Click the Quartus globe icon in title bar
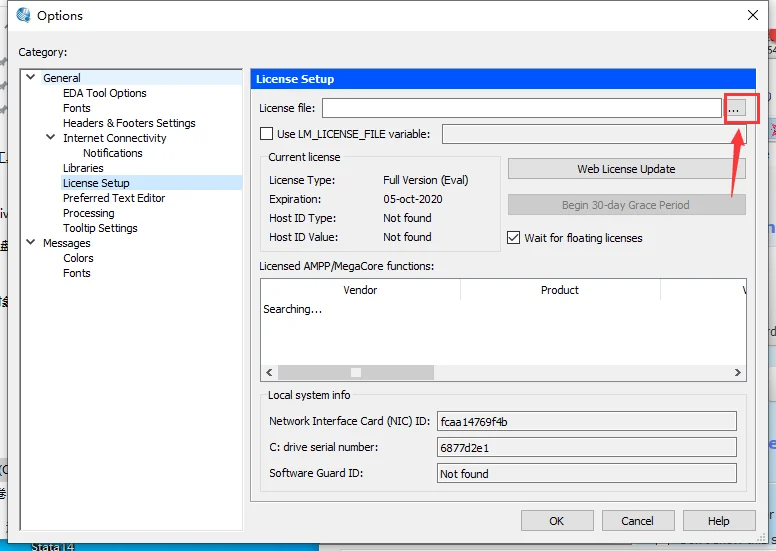This screenshot has width=776, height=551. click(x=23, y=15)
